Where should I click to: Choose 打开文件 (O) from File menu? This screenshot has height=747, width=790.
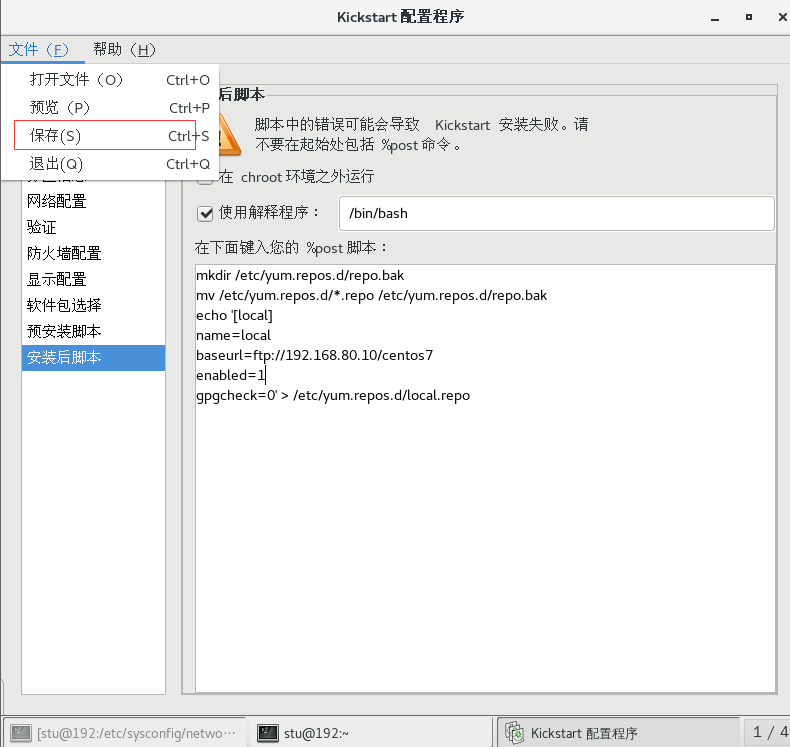(x=110, y=80)
